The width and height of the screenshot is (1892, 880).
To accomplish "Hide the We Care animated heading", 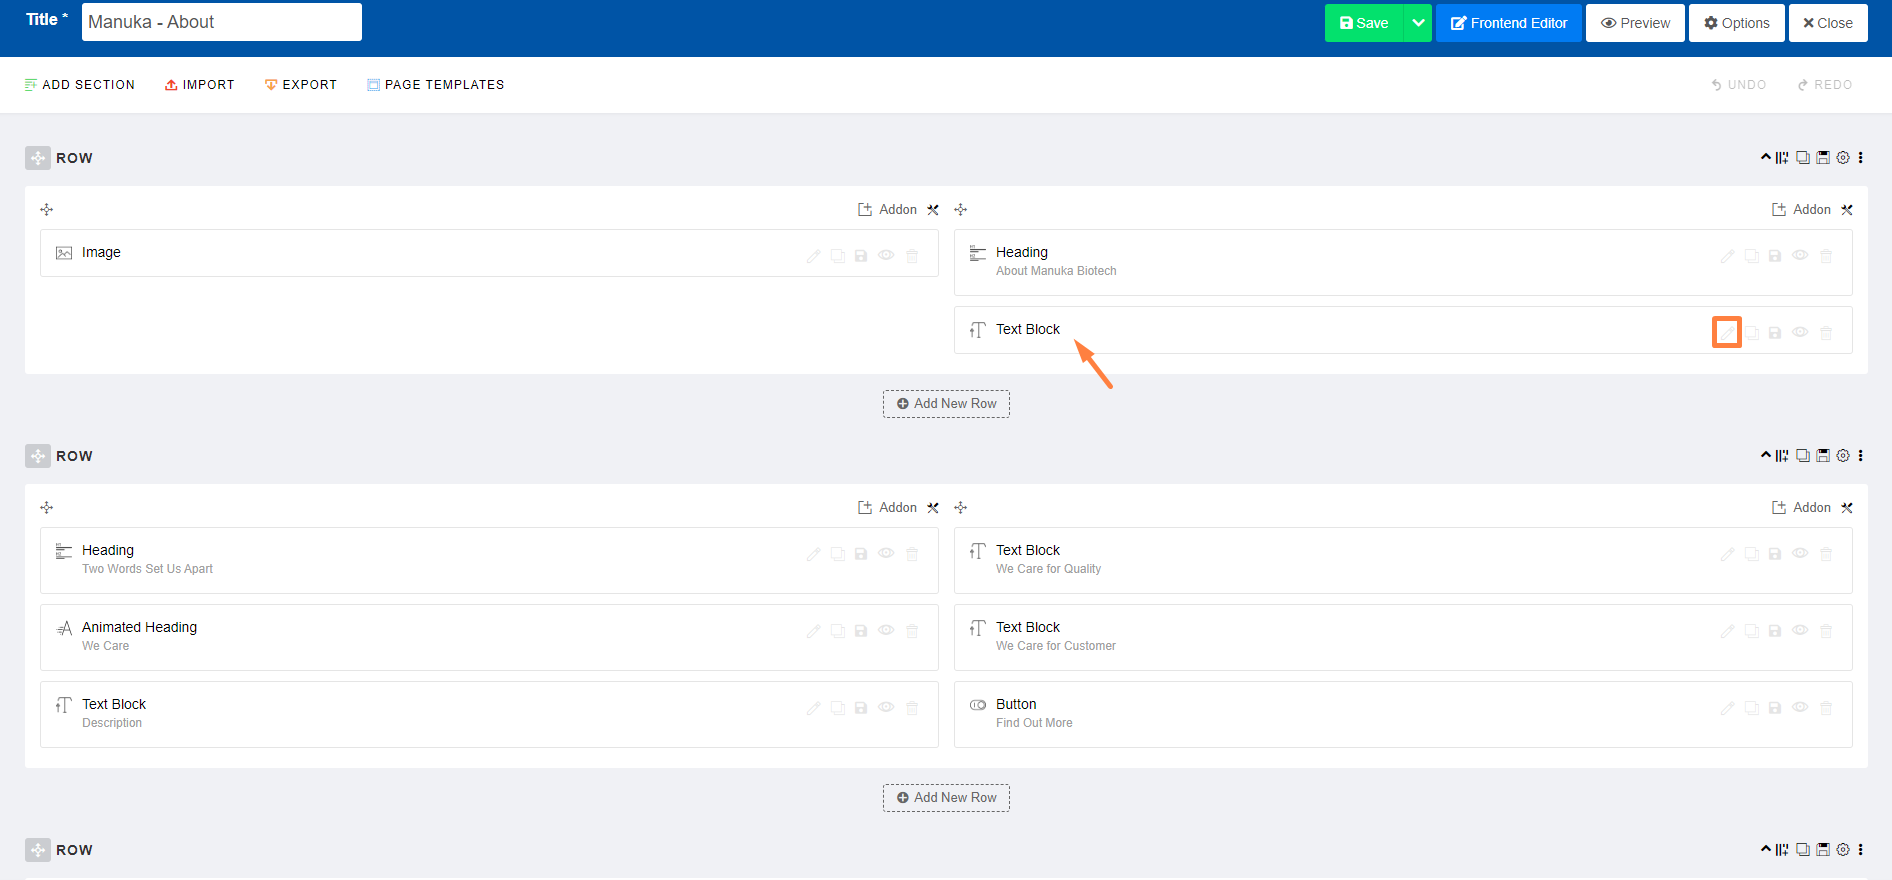I will point(886,631).
